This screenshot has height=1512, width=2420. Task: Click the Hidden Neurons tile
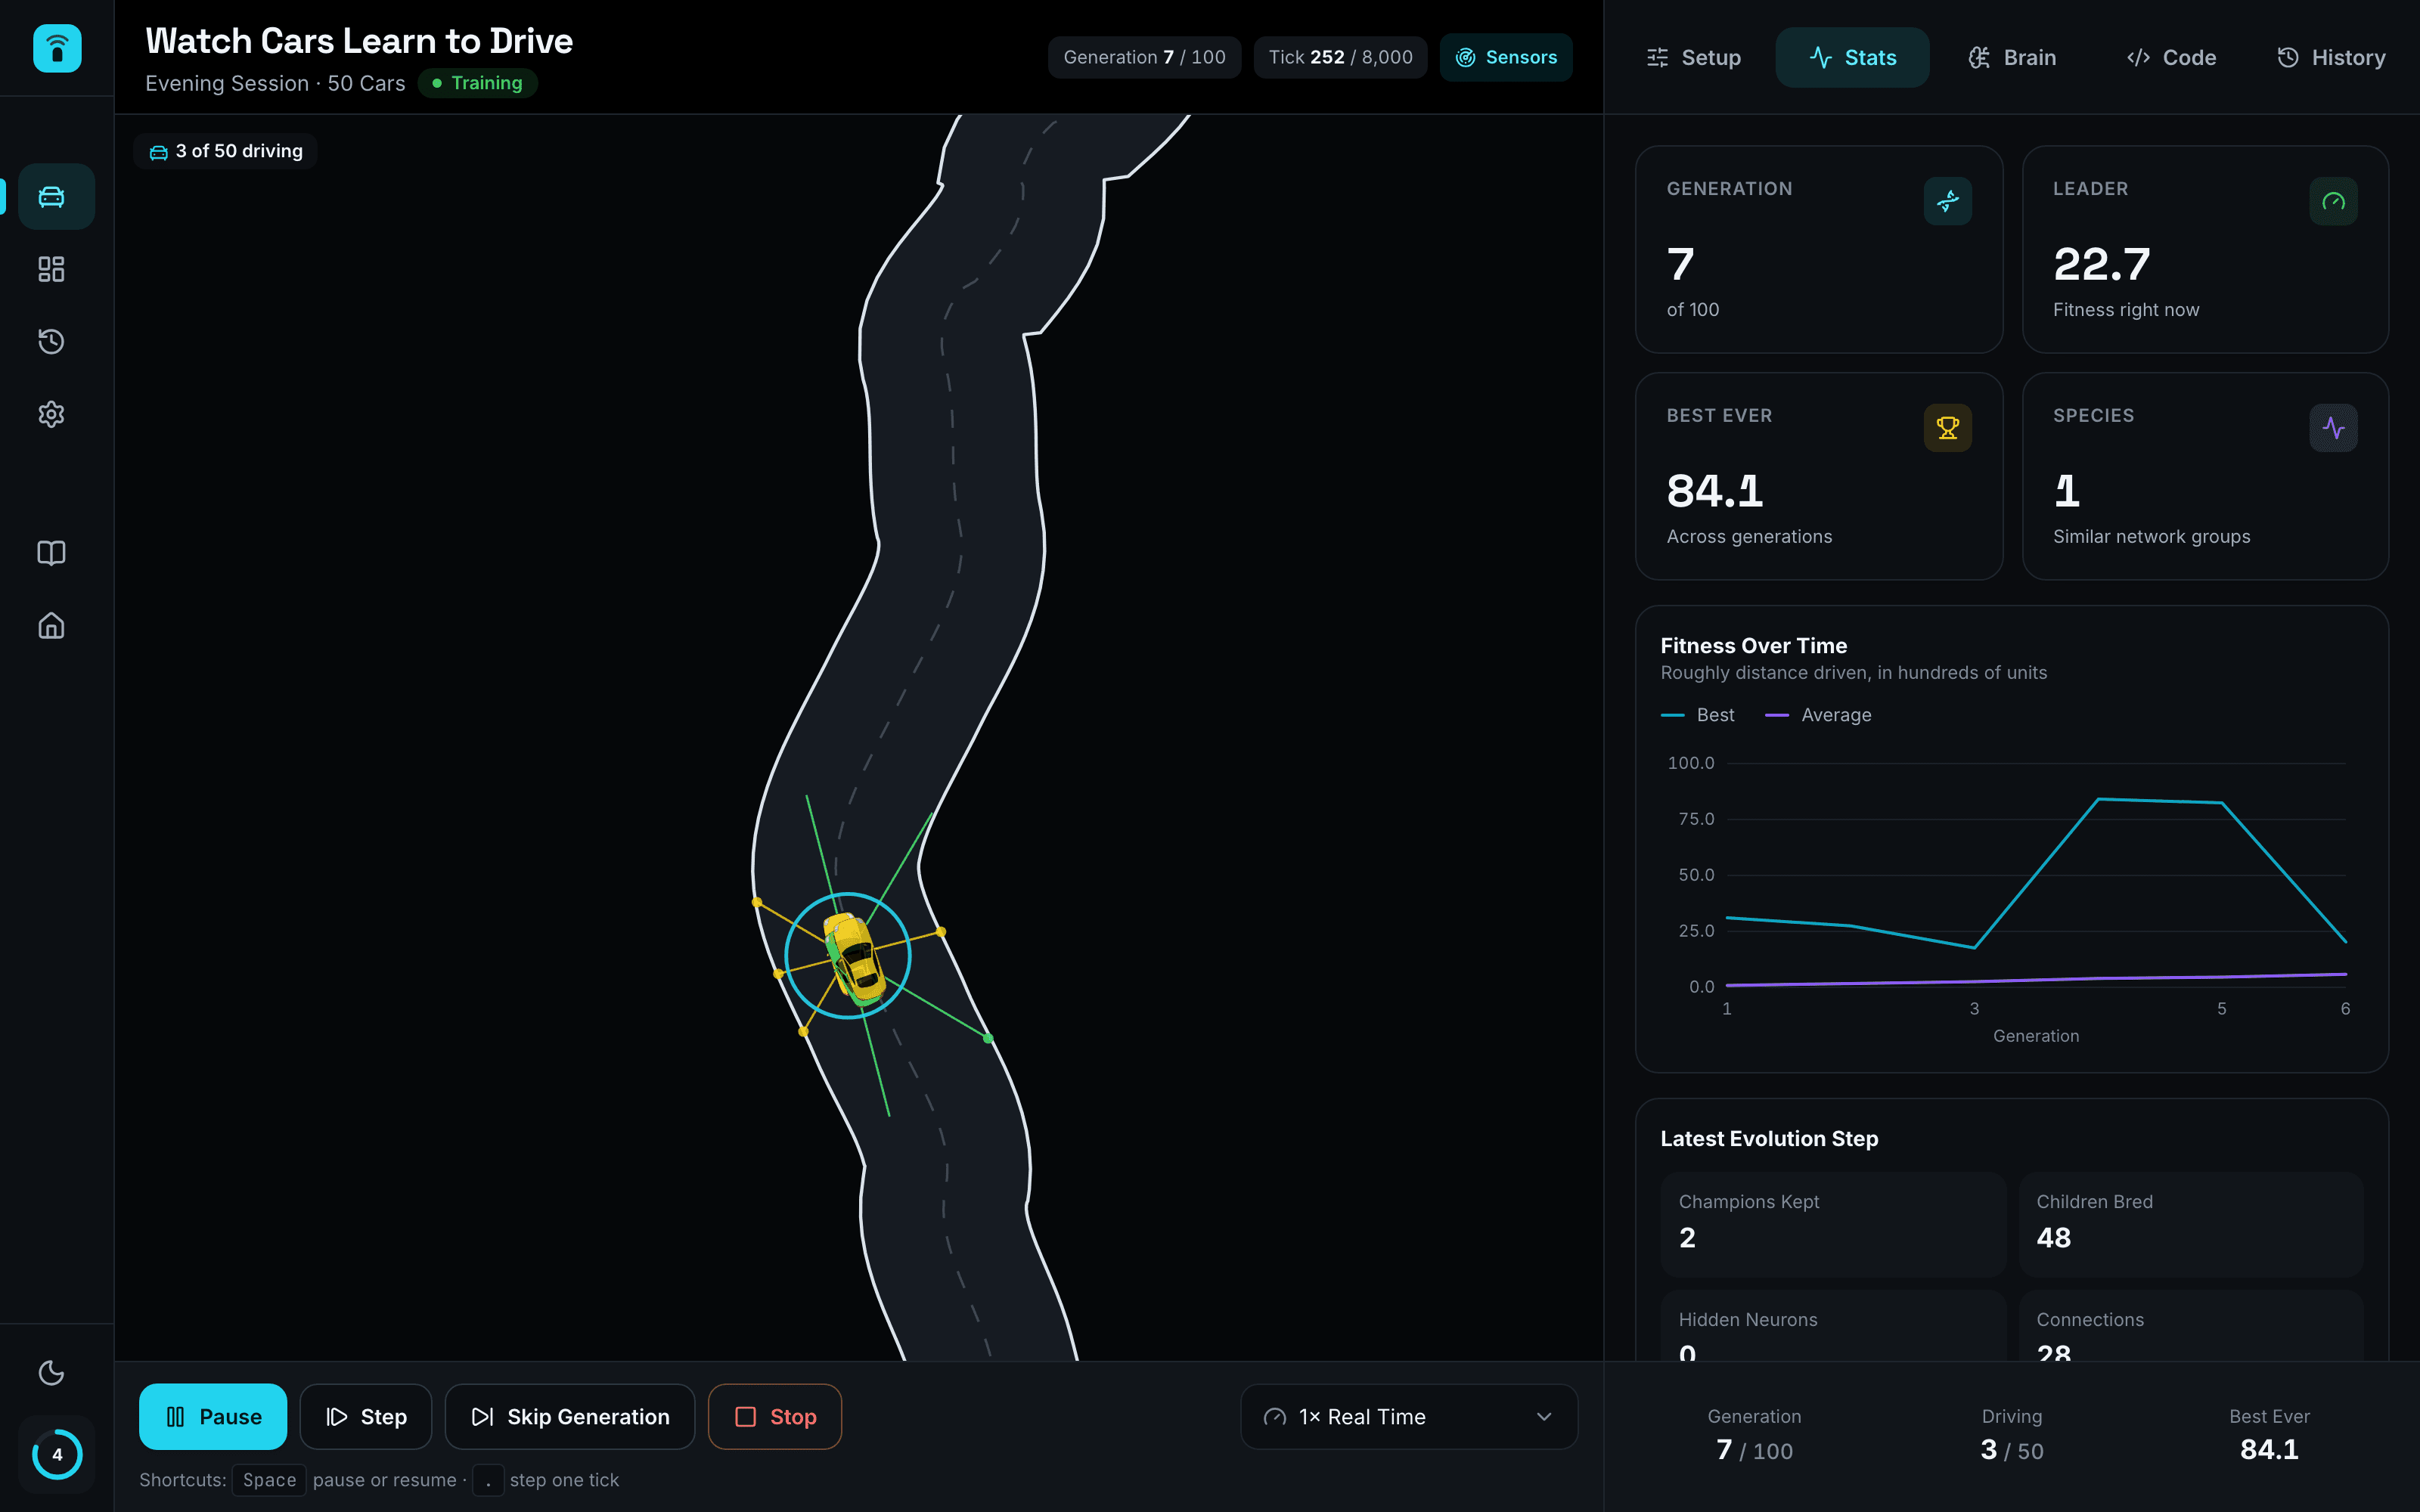pos(1833,1325)
